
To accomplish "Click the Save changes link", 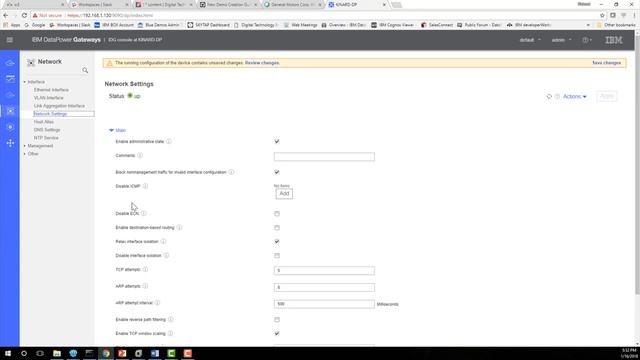I will click(606, 63).
